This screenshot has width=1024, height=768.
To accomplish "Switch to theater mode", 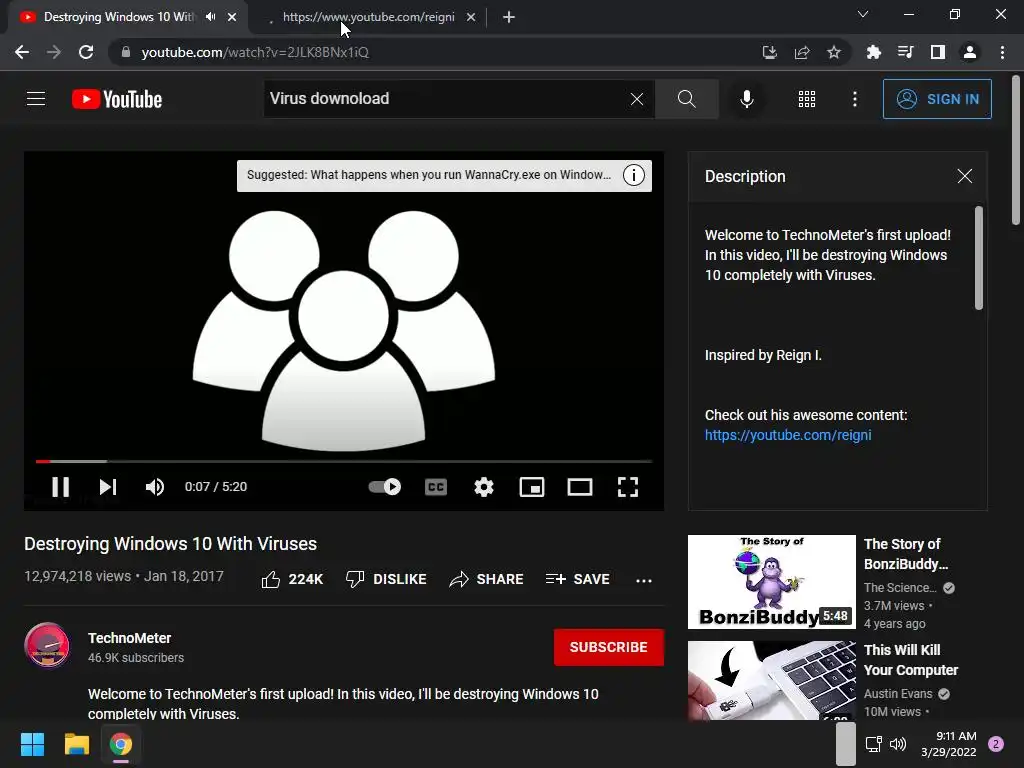I will click(580, 487).
